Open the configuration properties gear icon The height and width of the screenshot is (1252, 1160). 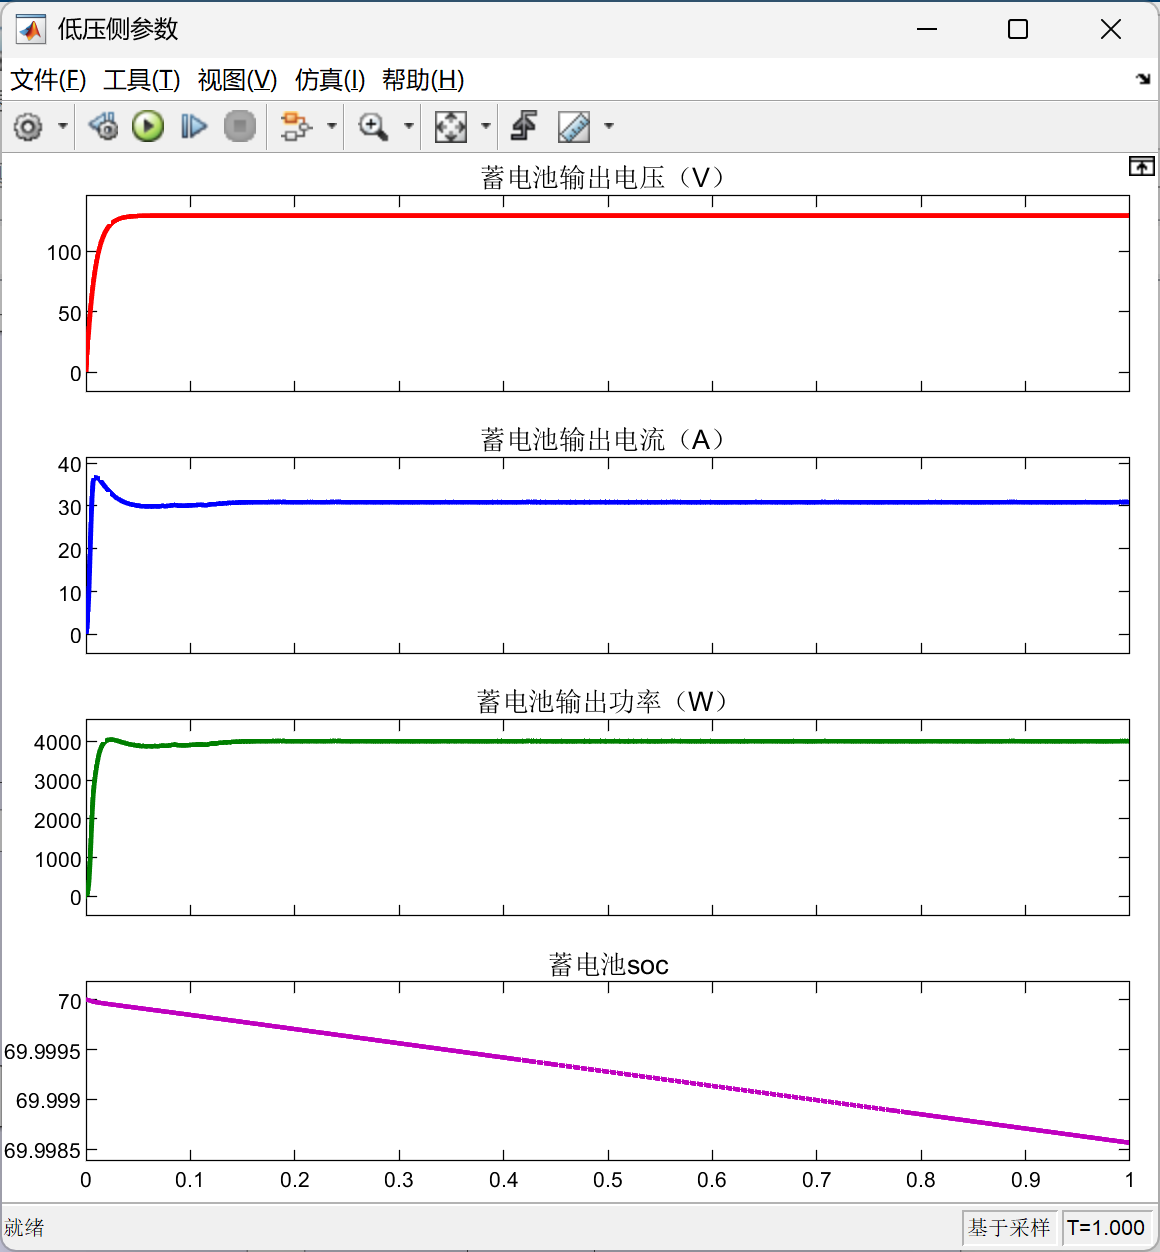click(x=28, y=127)
